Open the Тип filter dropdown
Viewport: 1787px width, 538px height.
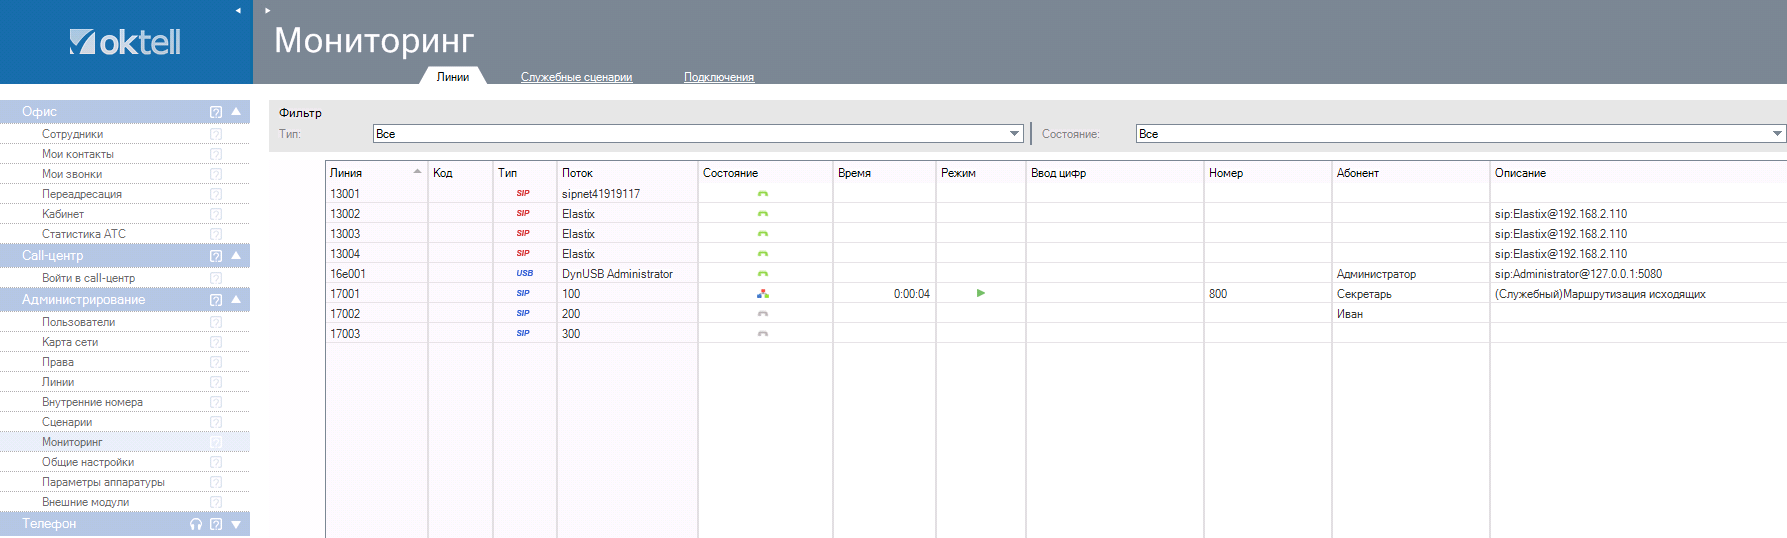1014,134
